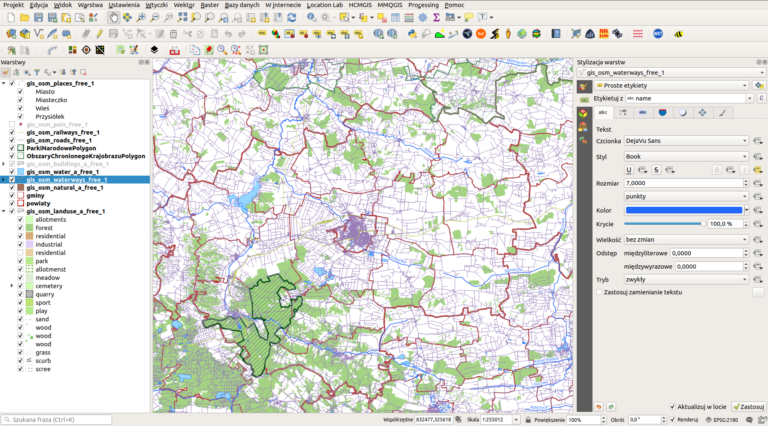Switch to the Formatting label tab

click(623, 113)
